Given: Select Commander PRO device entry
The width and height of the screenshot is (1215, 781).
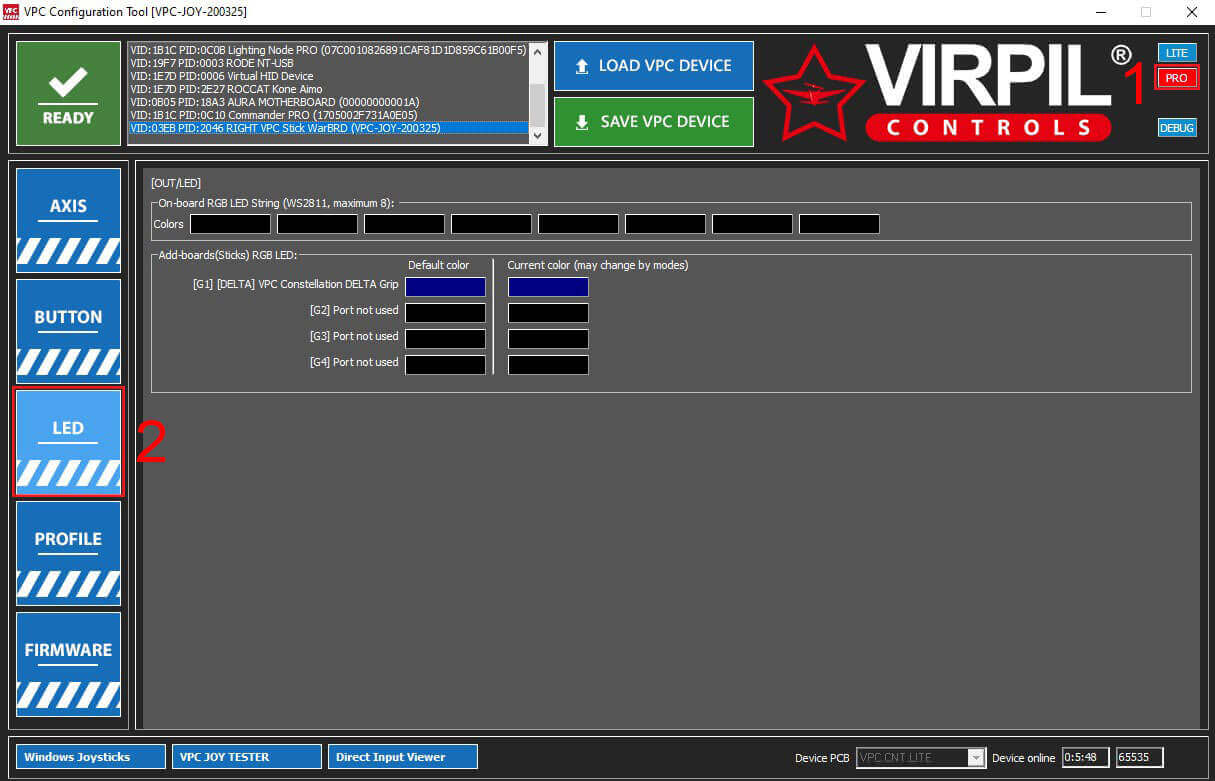Looking at the screenshot, I should [x=328, y=115].
